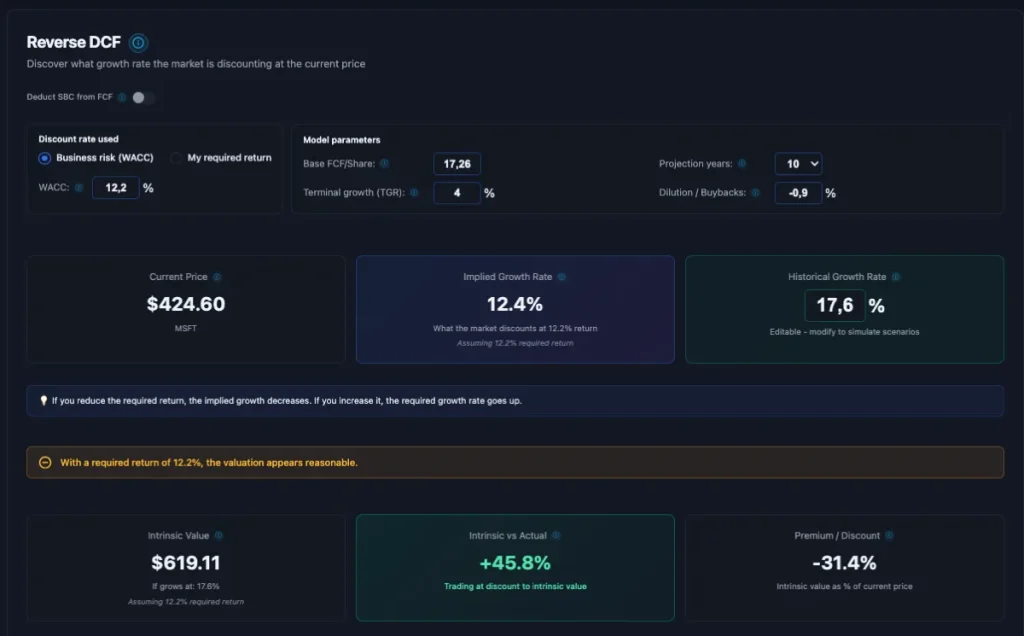Click the Terminal growth (TGR) info icon
This screenshot has width=1024, height=636.
pyautogui.click(x=414, y=193)
